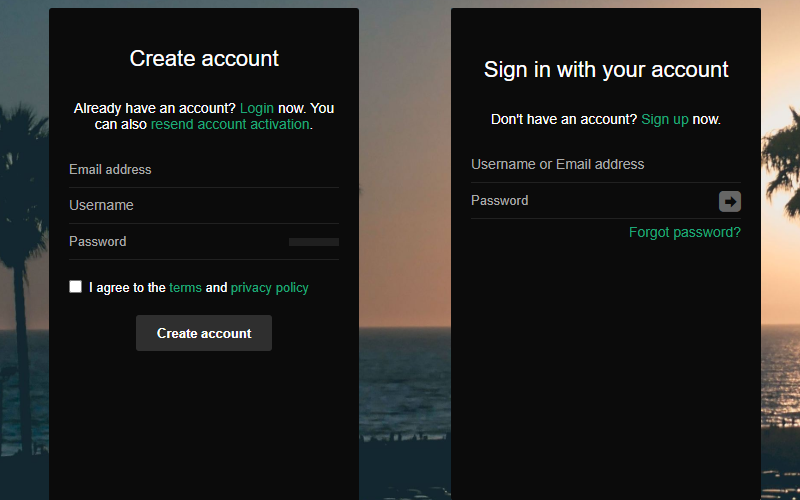The height and width of the screenshot is (500, 800).
Task: Follow the Sign up link
Action: [665, 119]
